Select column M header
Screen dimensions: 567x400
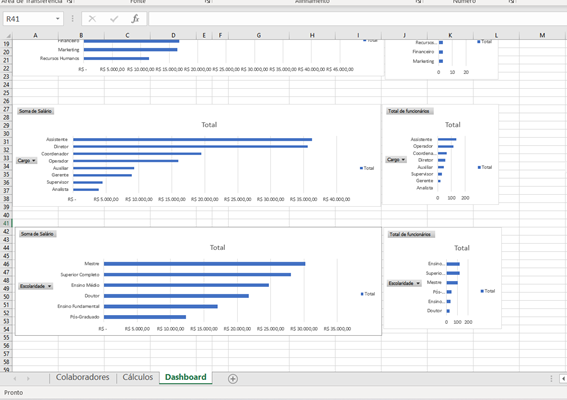(x=542, y=35)
